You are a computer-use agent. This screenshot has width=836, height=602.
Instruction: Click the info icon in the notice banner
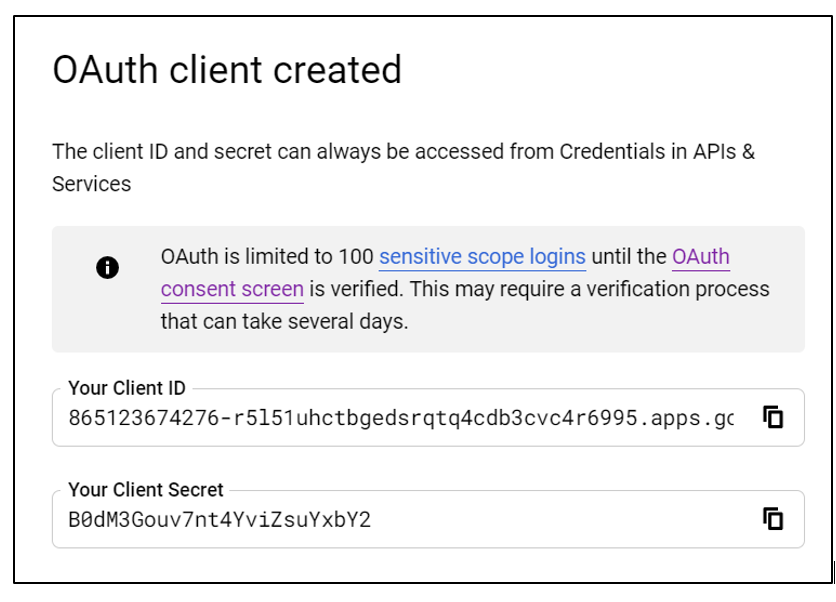[x=107, y=267]
